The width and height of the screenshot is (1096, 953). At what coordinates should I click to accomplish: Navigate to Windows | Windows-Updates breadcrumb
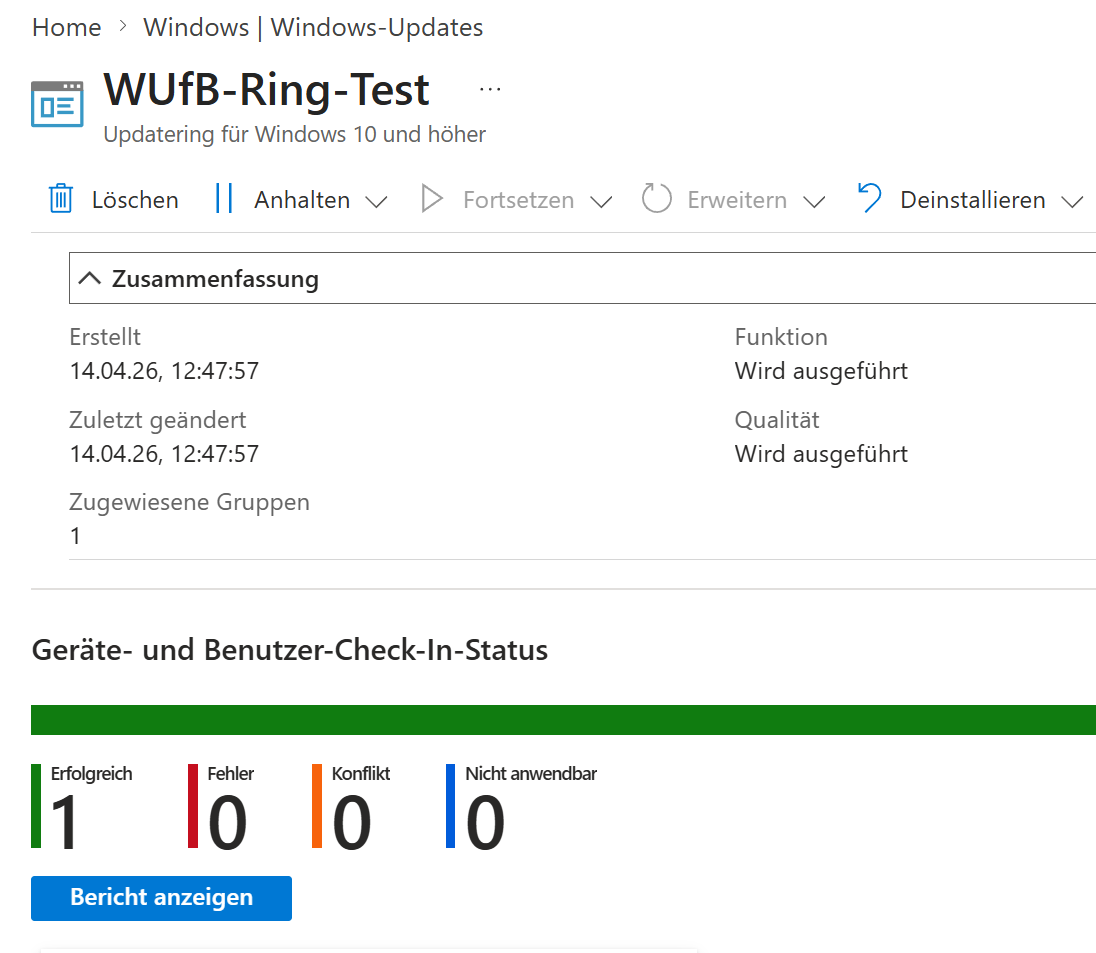tap(313, 27)
